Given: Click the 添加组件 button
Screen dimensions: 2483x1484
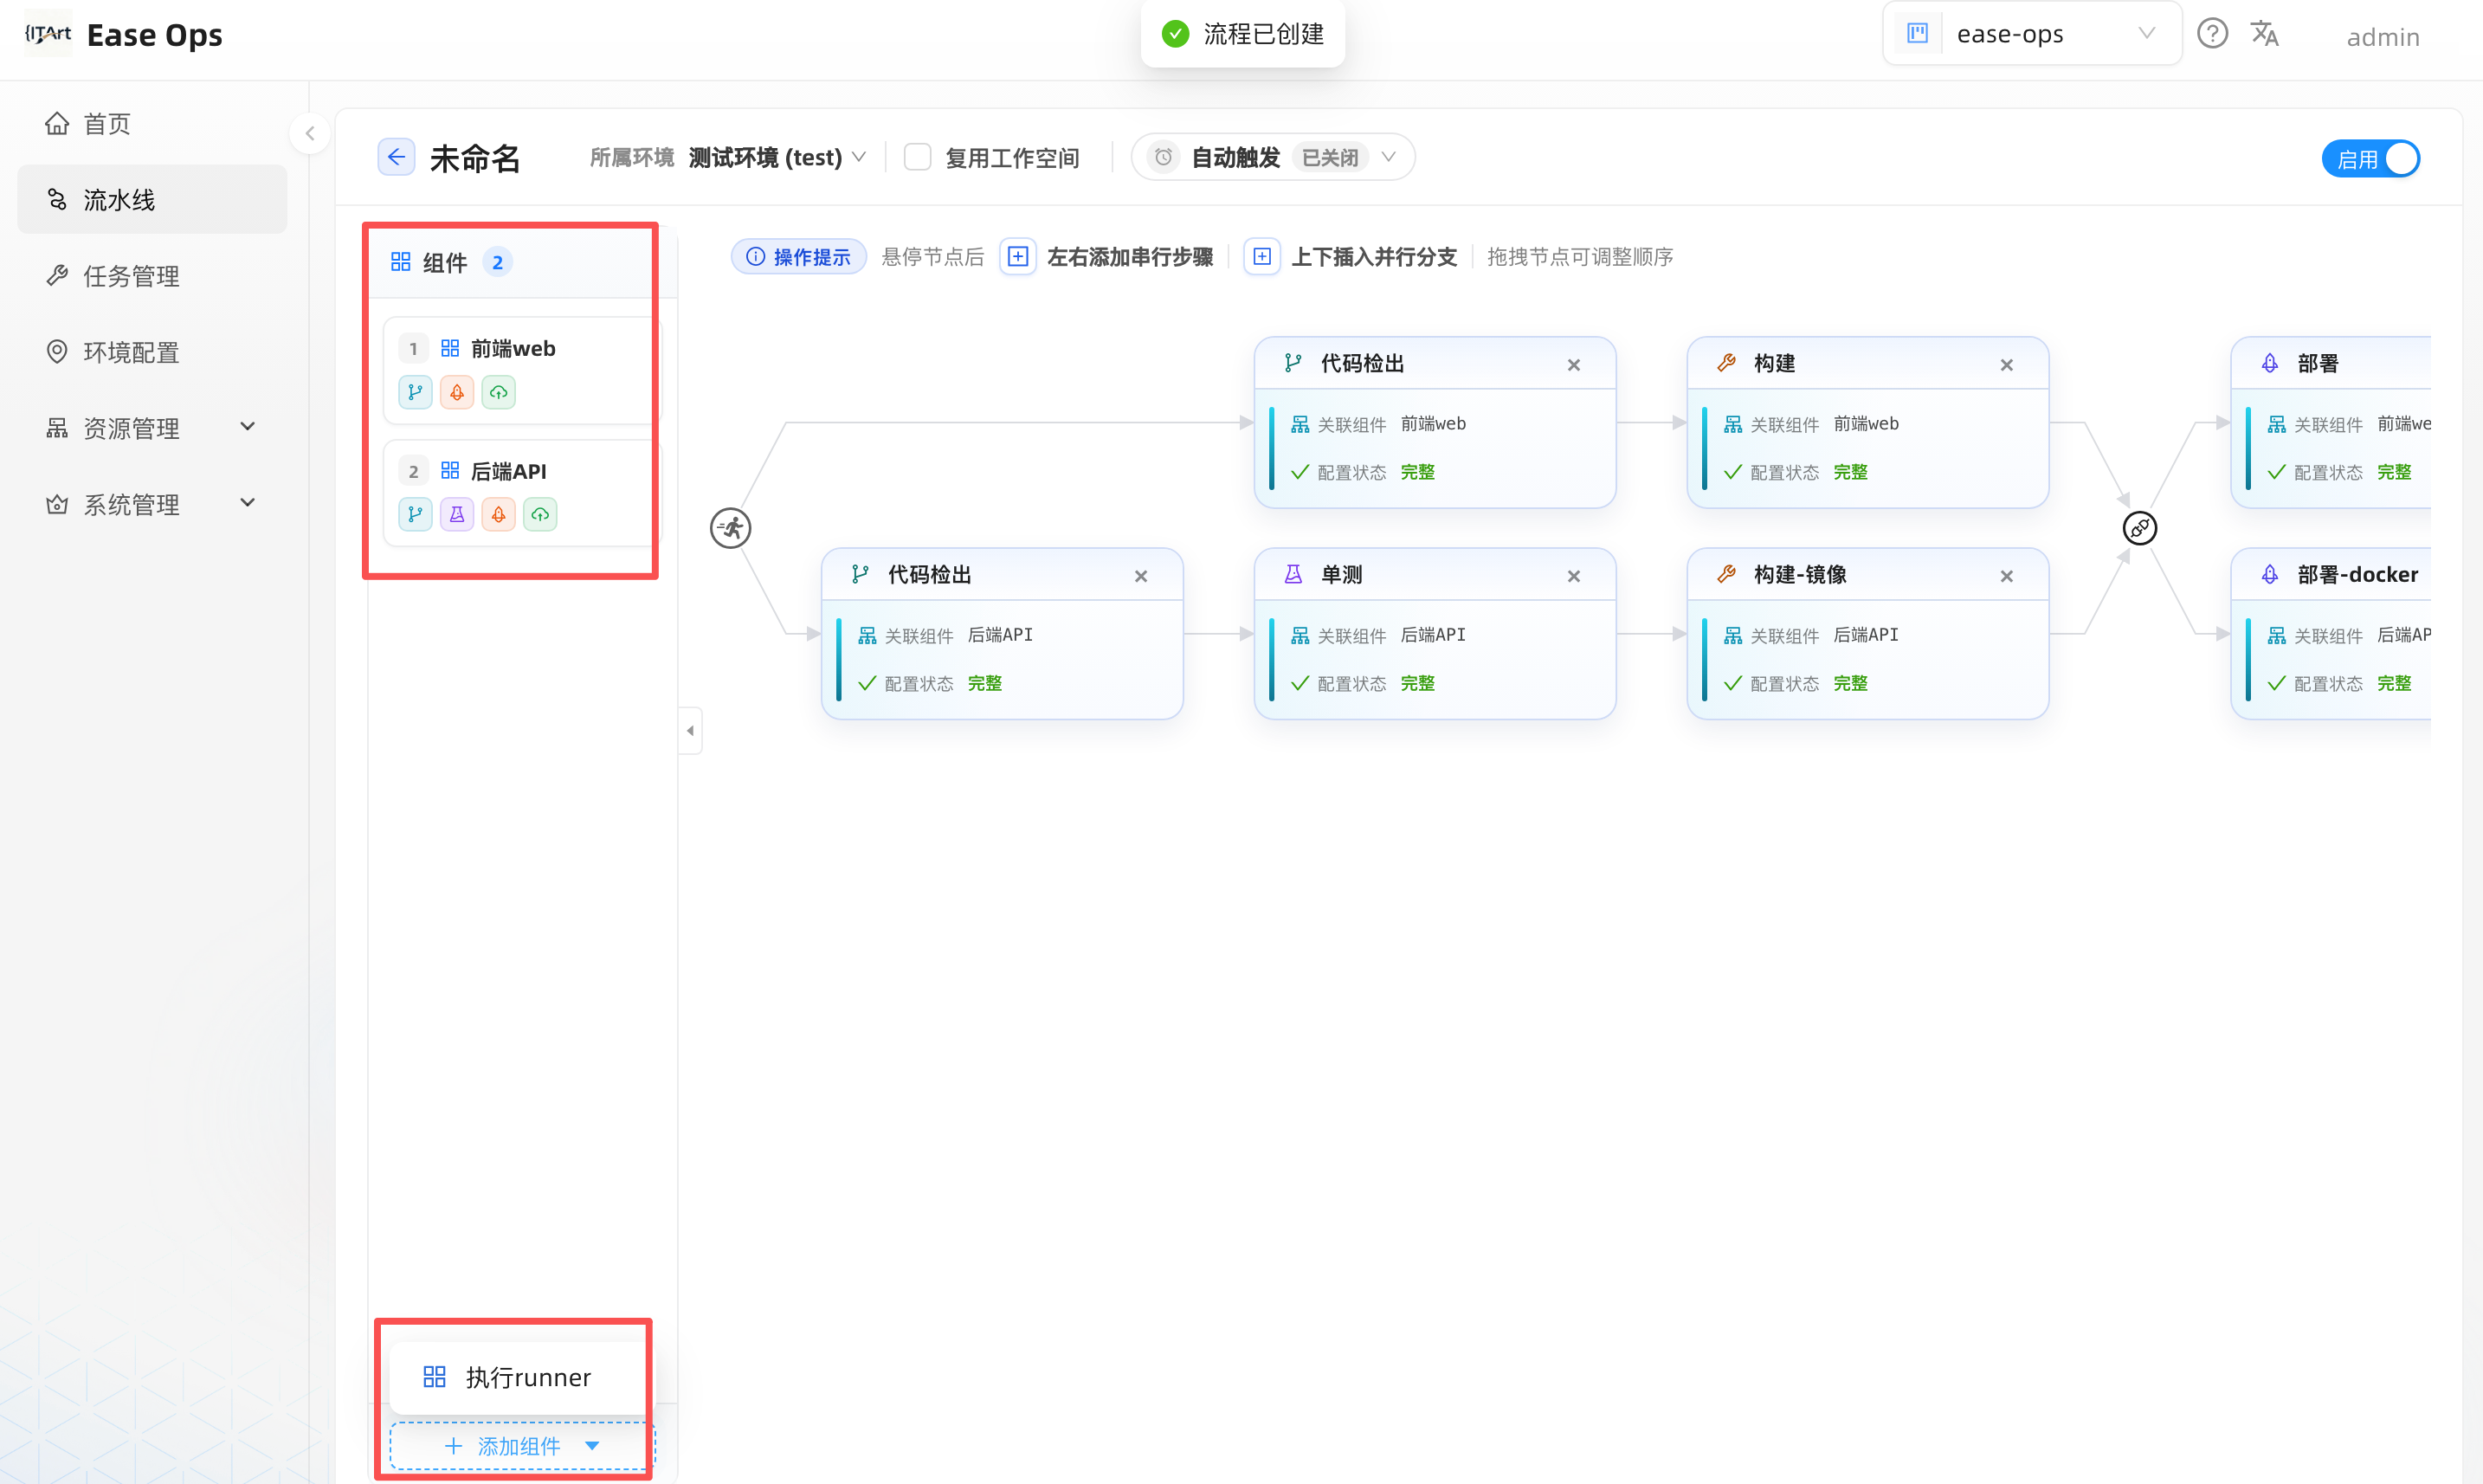Looking at the screenshot, I should (x=522, y=1446).
